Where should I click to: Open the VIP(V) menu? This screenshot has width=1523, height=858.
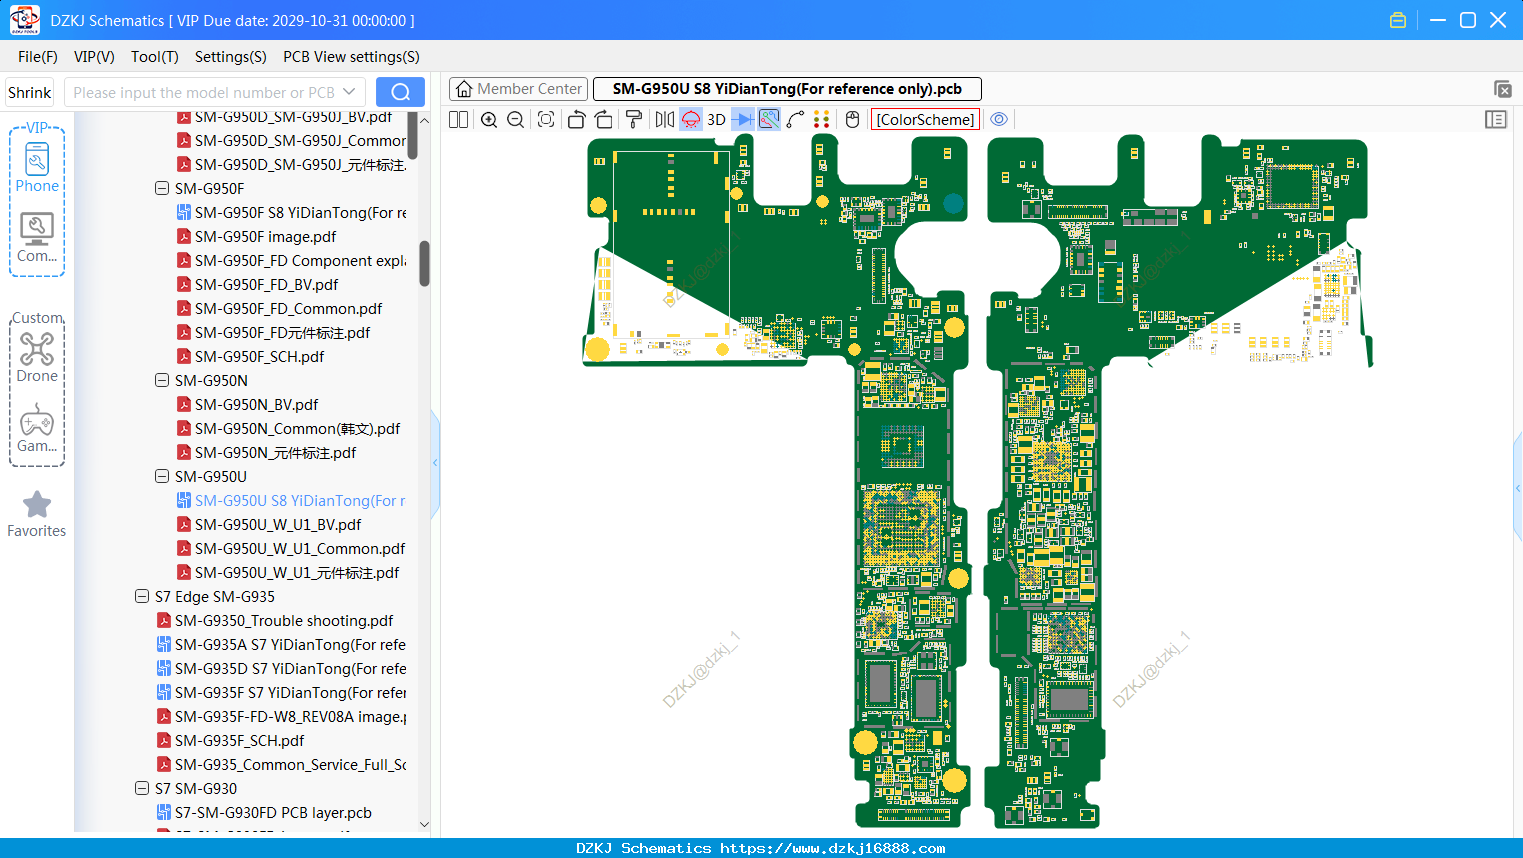pyautogui.click(x=94, y=57)
